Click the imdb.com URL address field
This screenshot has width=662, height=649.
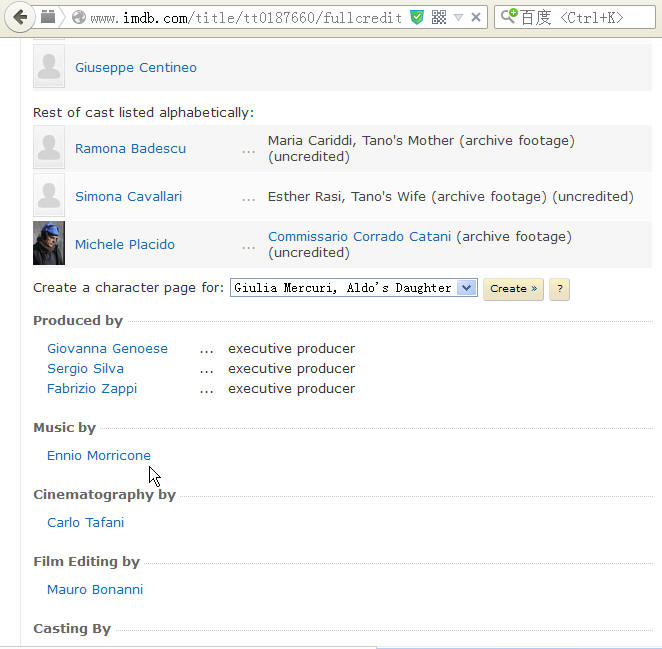(x=246, y=18)
